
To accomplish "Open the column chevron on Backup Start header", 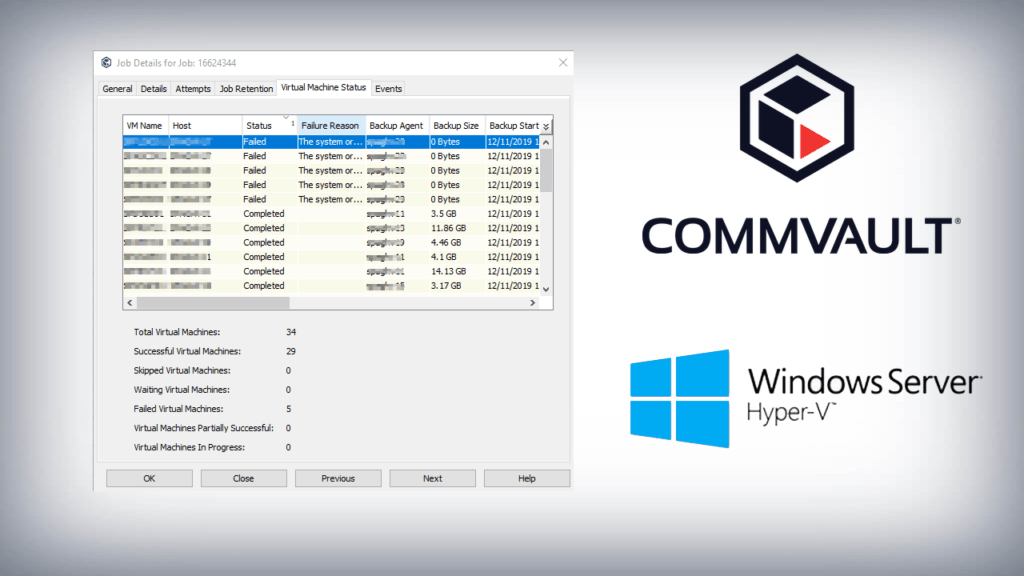I will [x=545, y=125].
